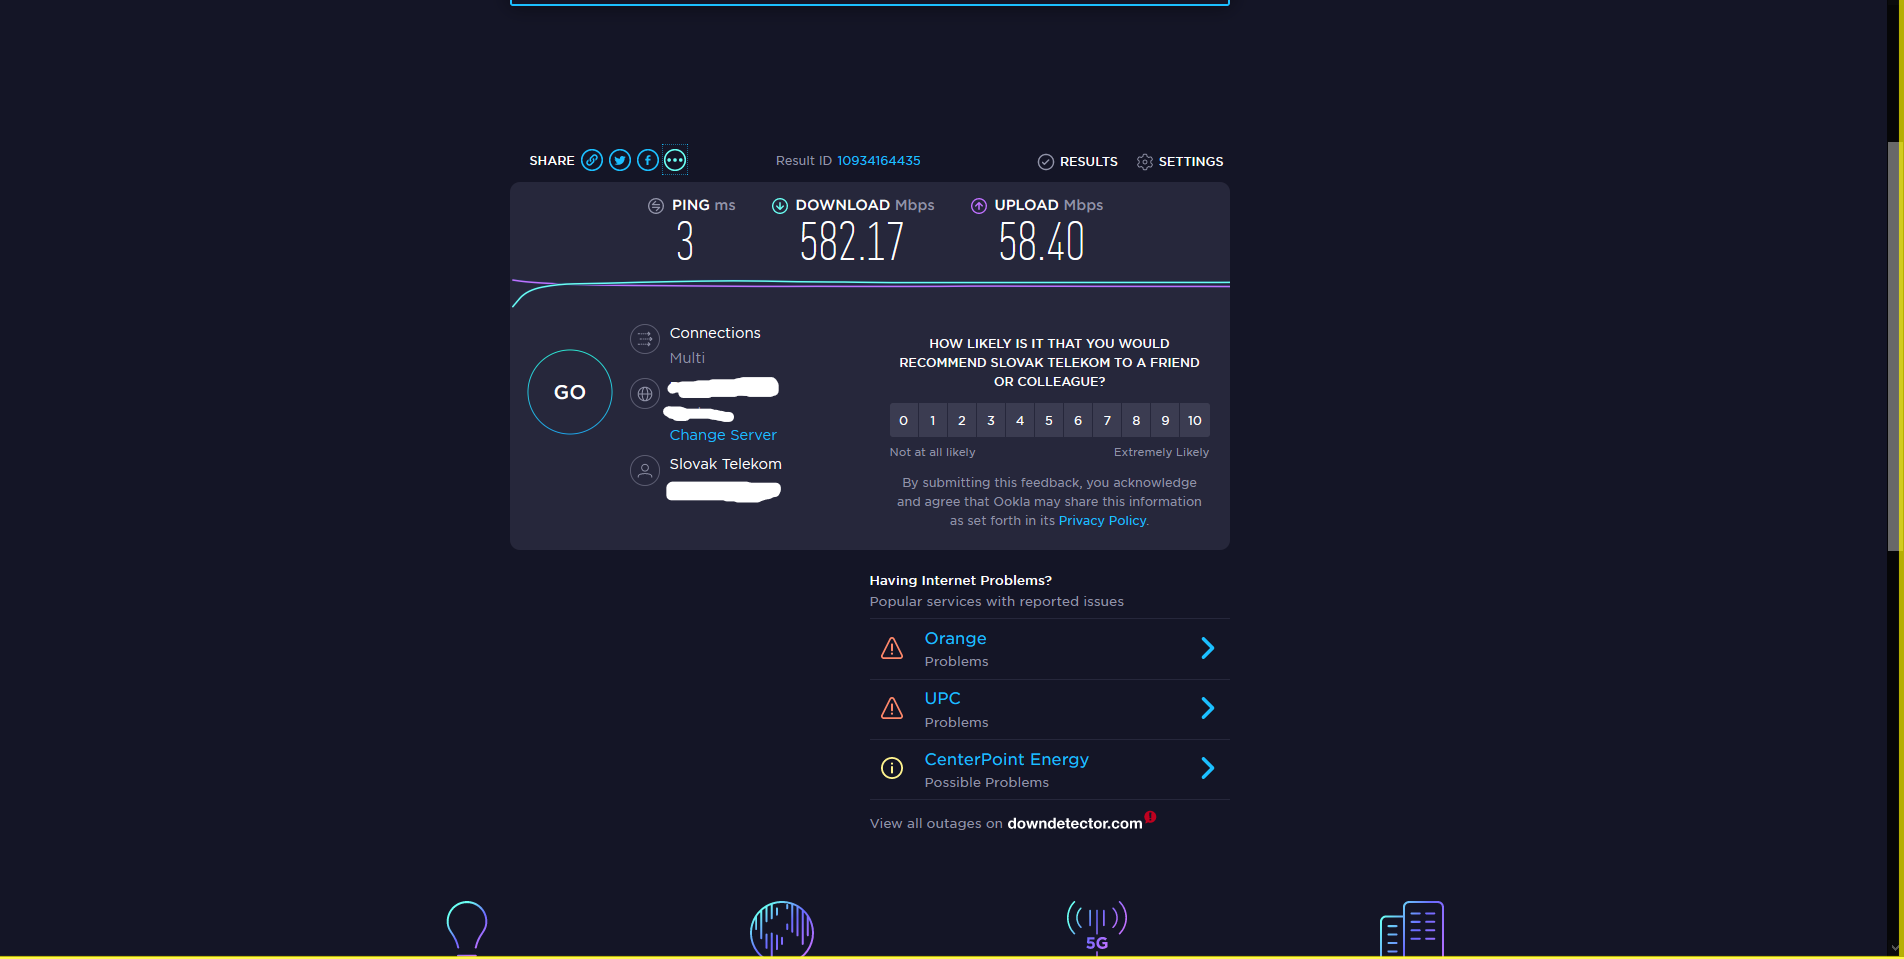The image size is (1904, 959).
Task: Click the page vertical scrollbar
Action: pos(1894,345)
